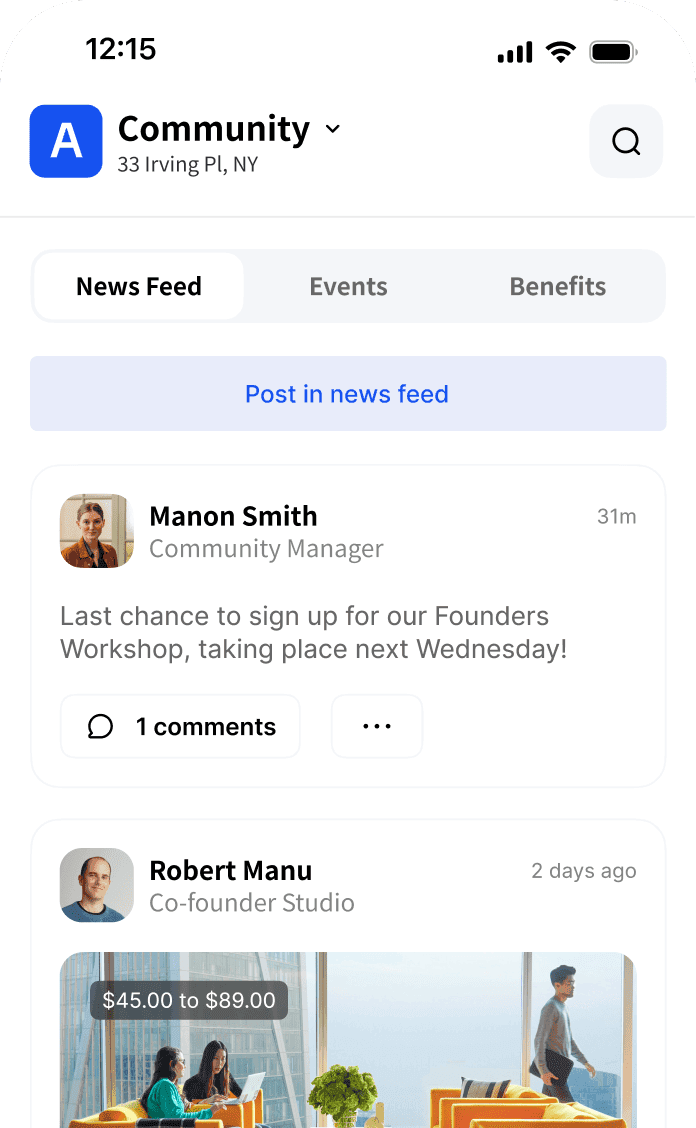Open the Community name switcher
This screenshot has height=1128, width=696.
(213, 129)
